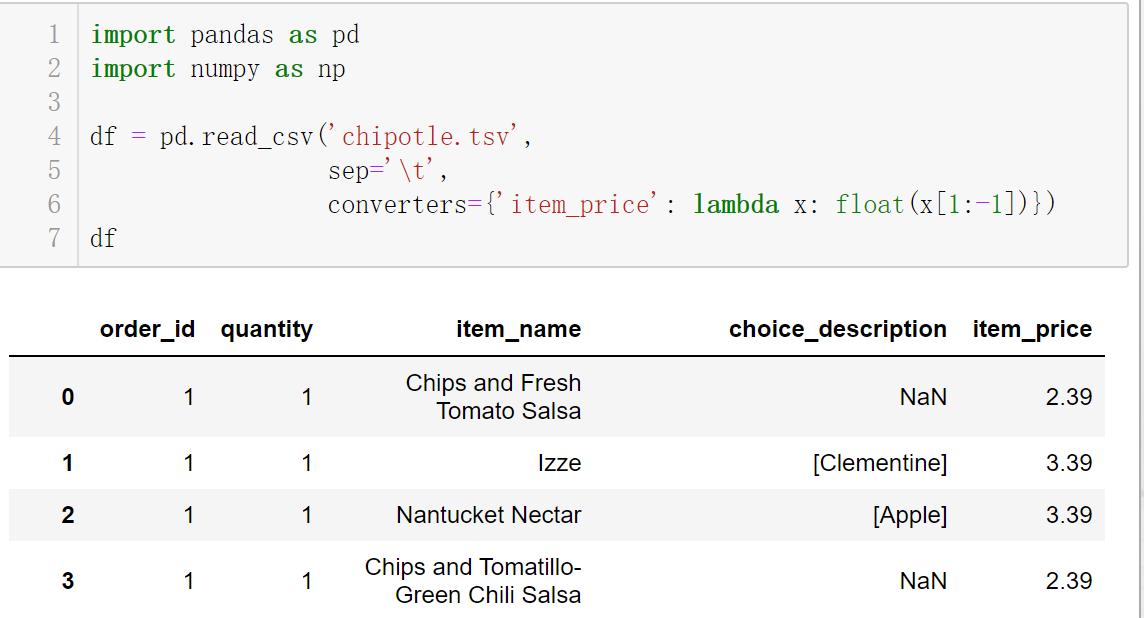Click the order_id column header
This screenshot has height=618, width=1144.
pos(147,329)
